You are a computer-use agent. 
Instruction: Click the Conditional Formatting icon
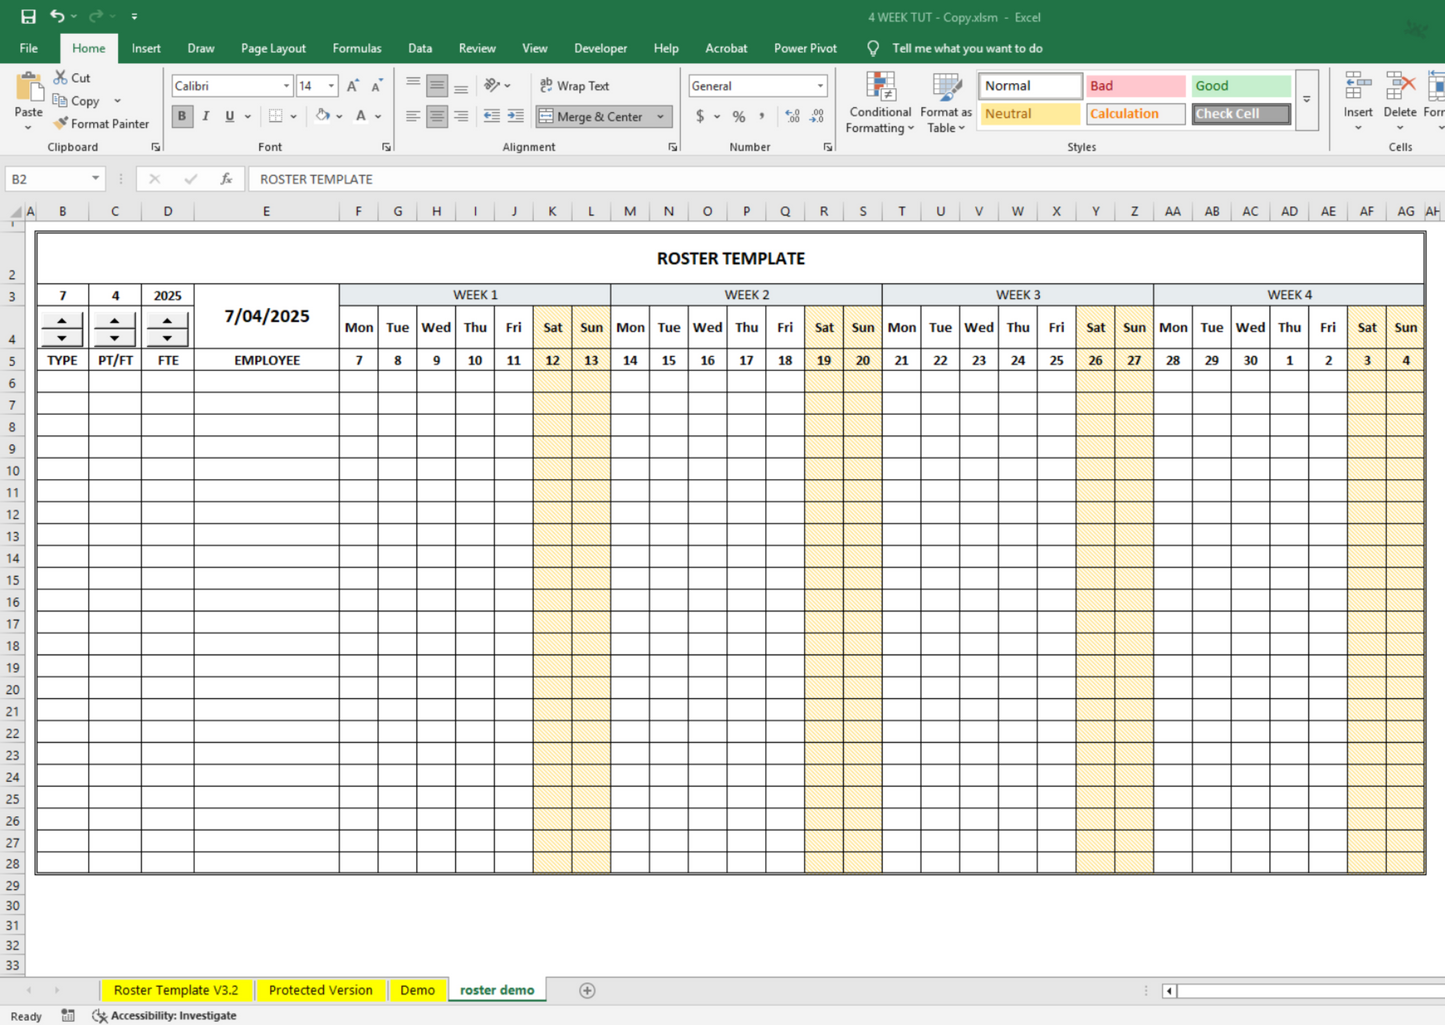coord(880,89)
